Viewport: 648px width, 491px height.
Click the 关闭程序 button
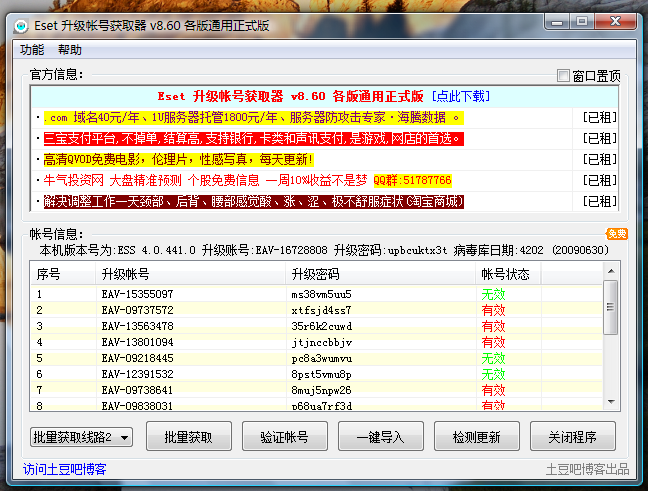point(572,436)
